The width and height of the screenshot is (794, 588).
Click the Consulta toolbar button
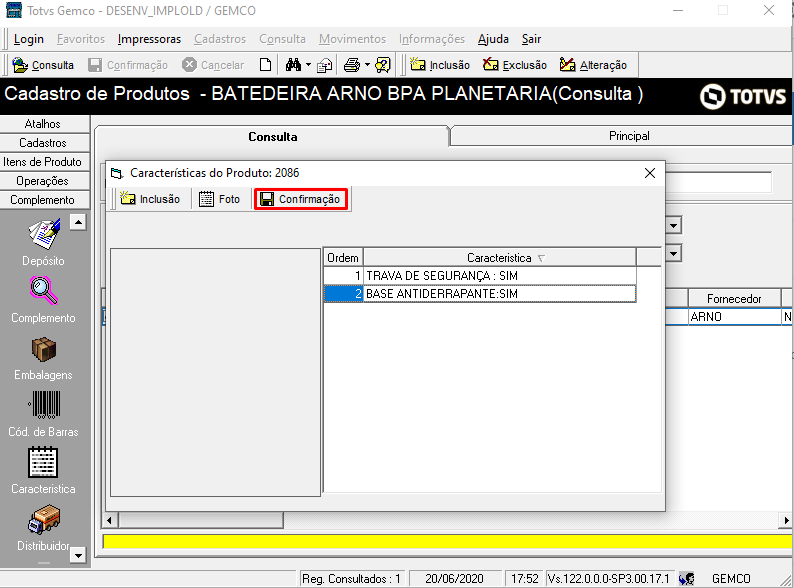tap(43, 65)
